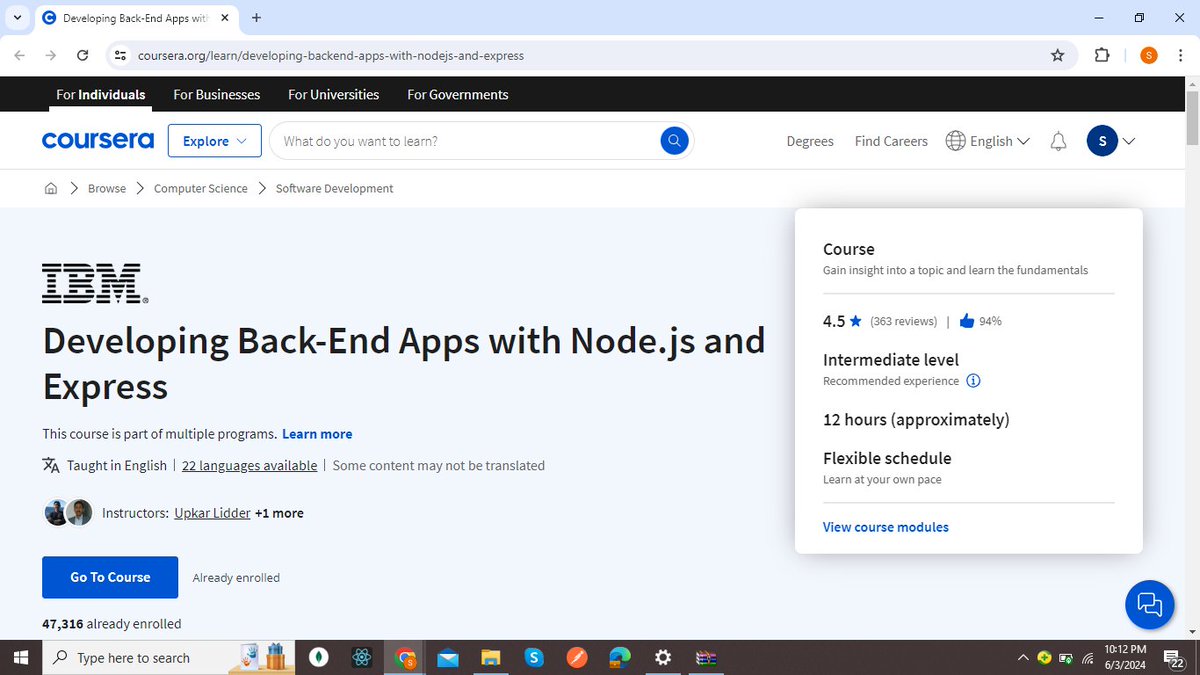Screen dimensions: 1200x675
Task: Open the 22 languages available link
Action: 249,465
